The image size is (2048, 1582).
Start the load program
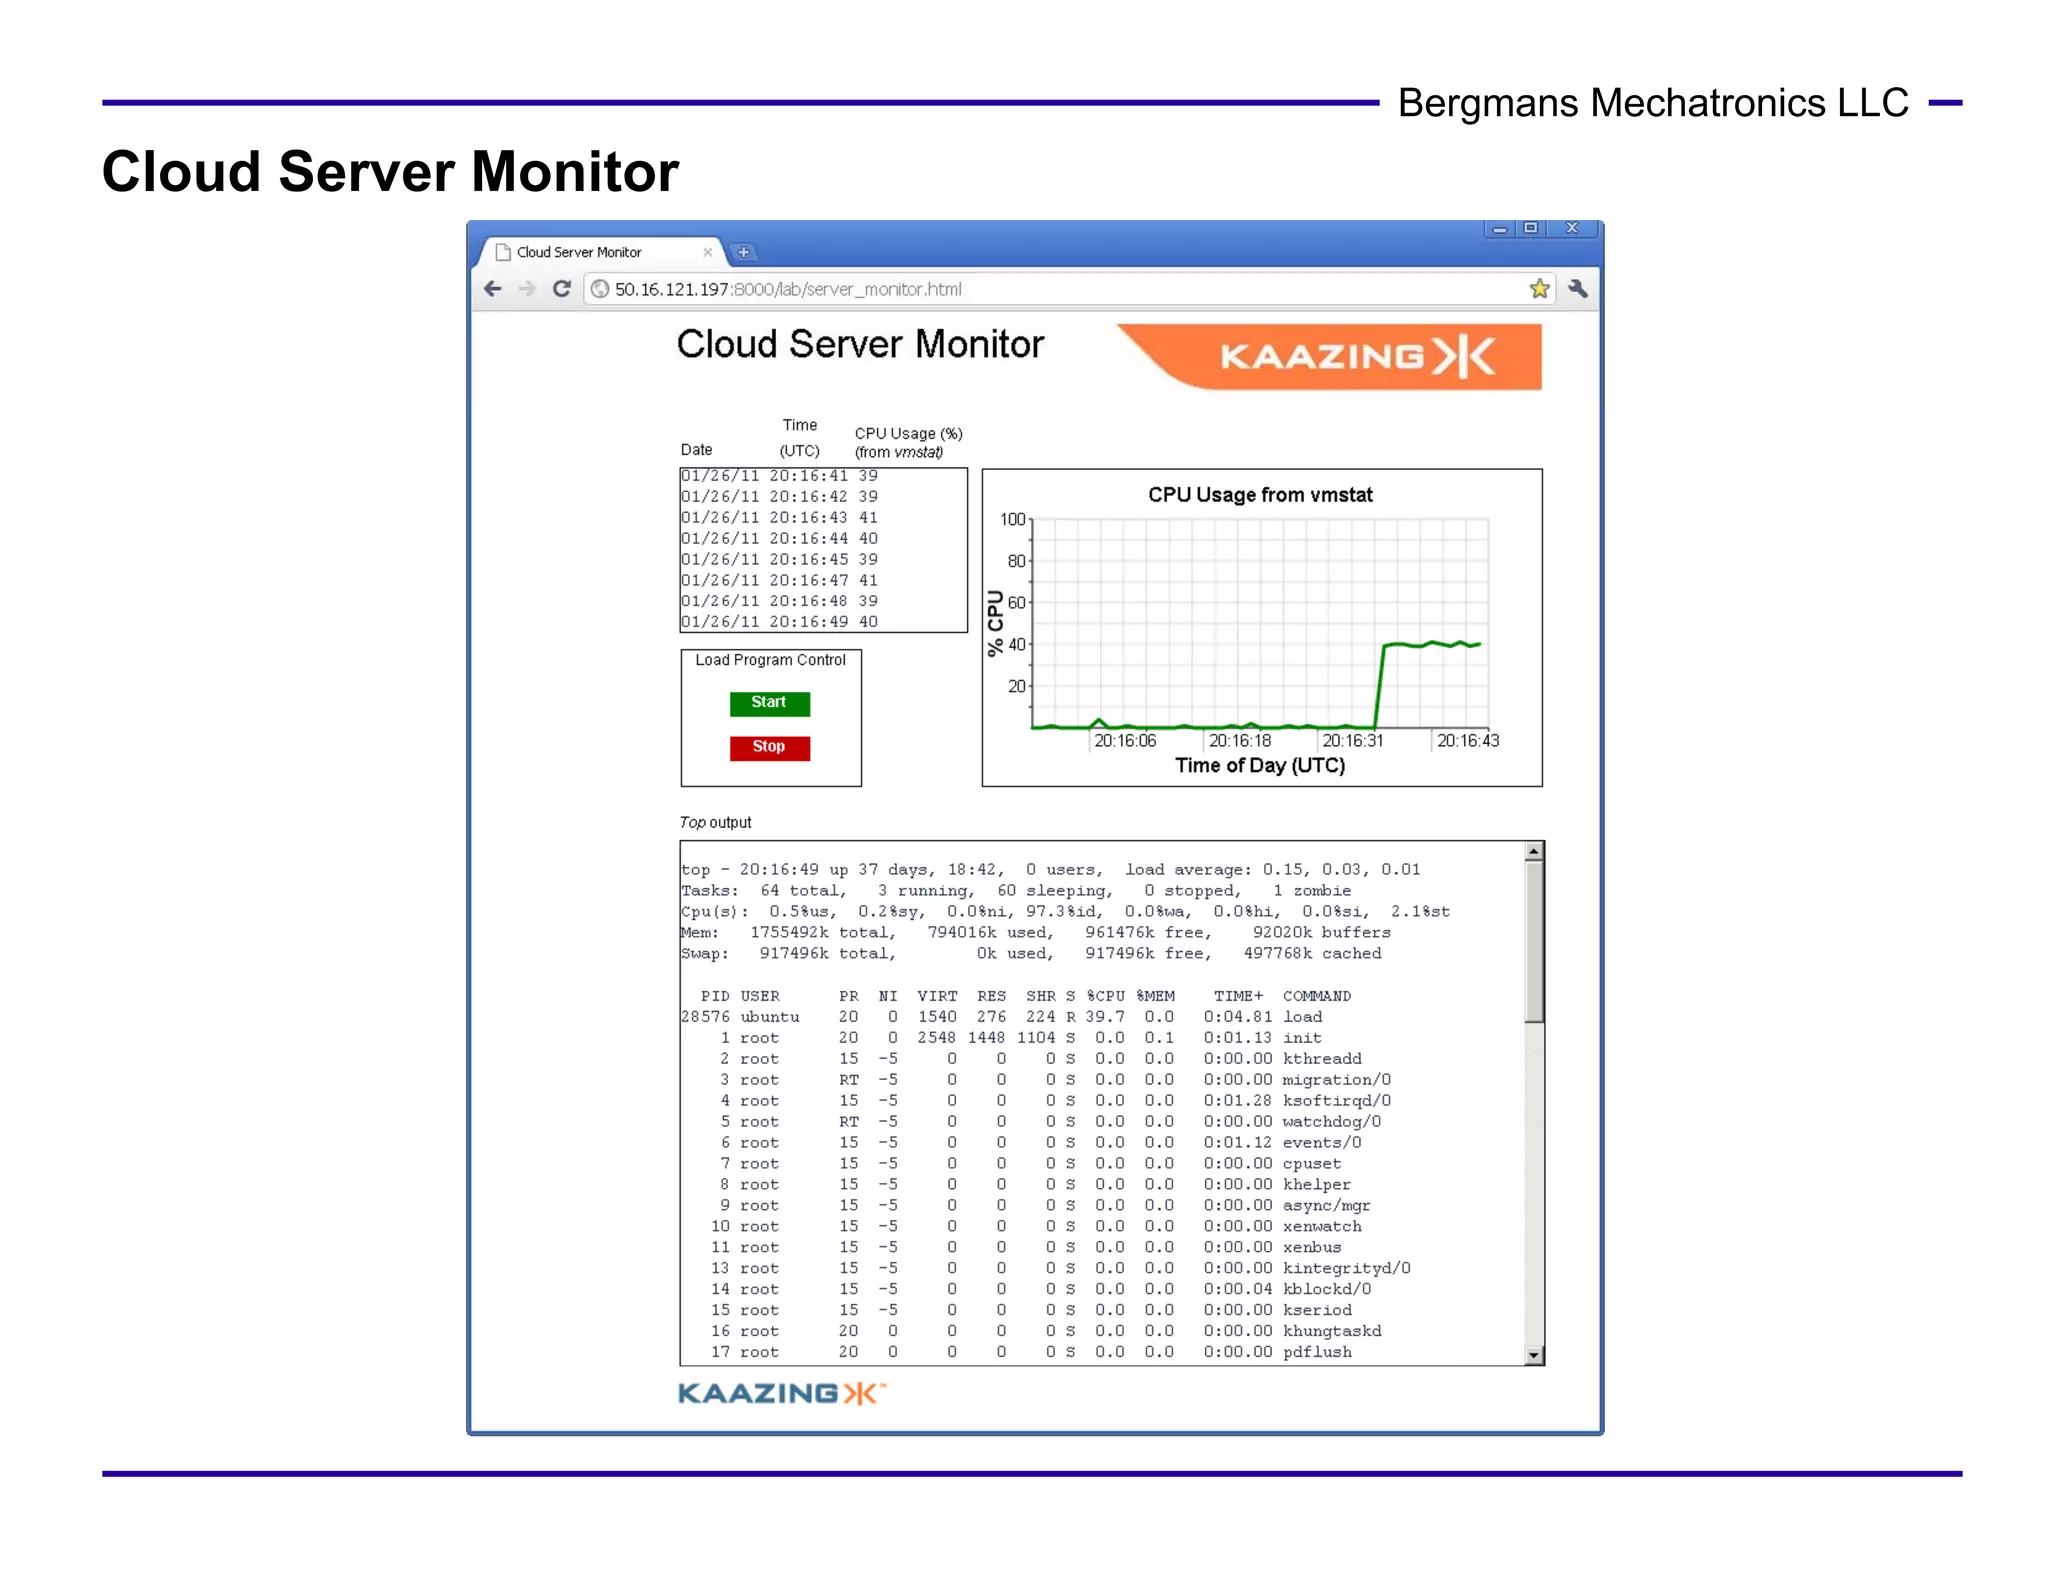769,703
